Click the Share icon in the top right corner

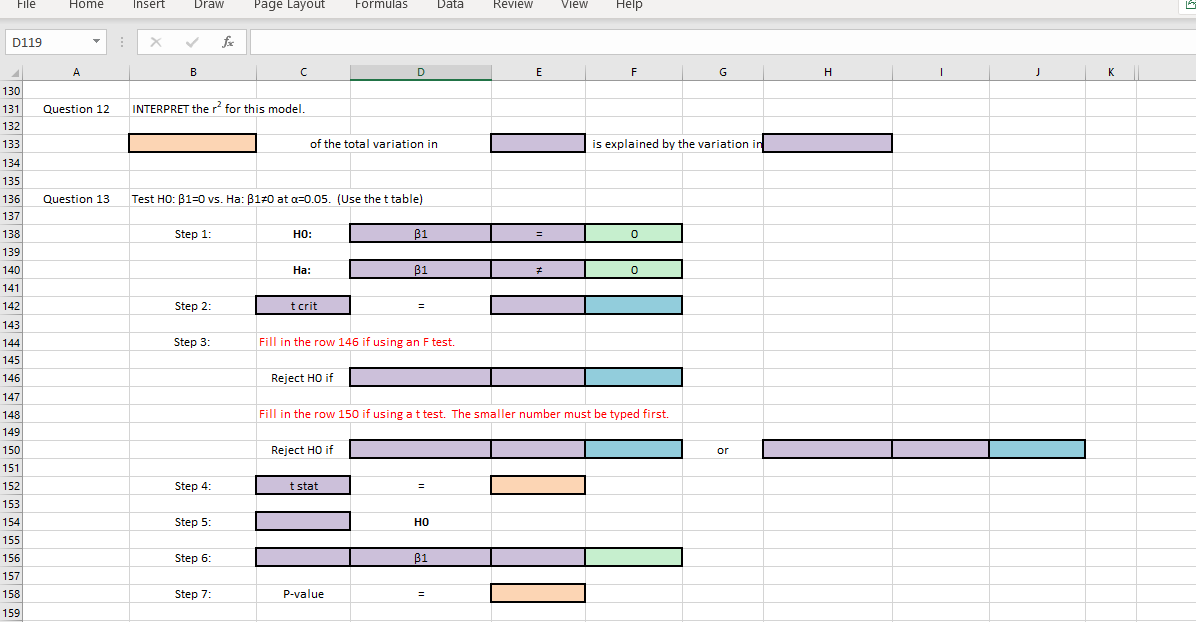click(1188, 6)
